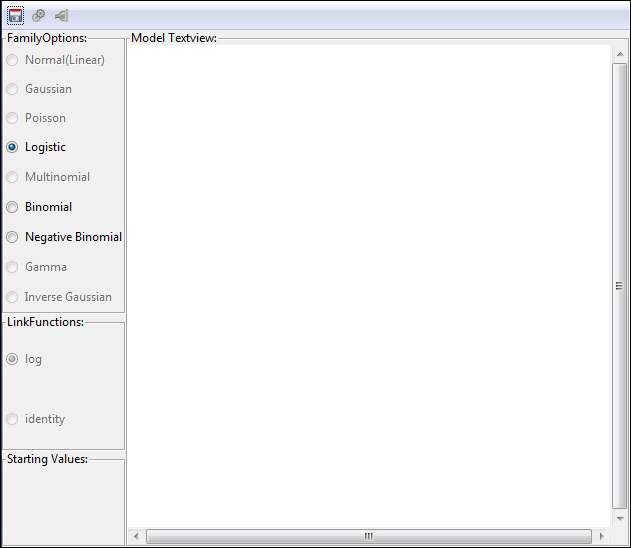Select the log link function

point(24,359)
